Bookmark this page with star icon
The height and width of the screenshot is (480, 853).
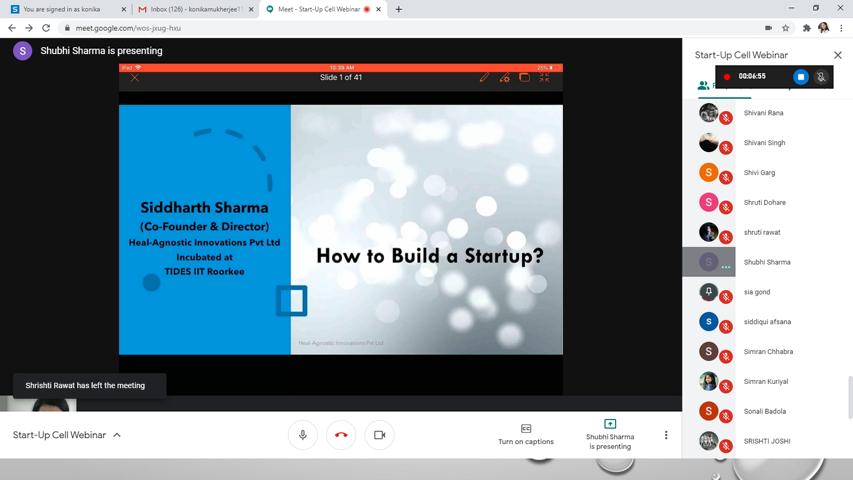(786, 28)
